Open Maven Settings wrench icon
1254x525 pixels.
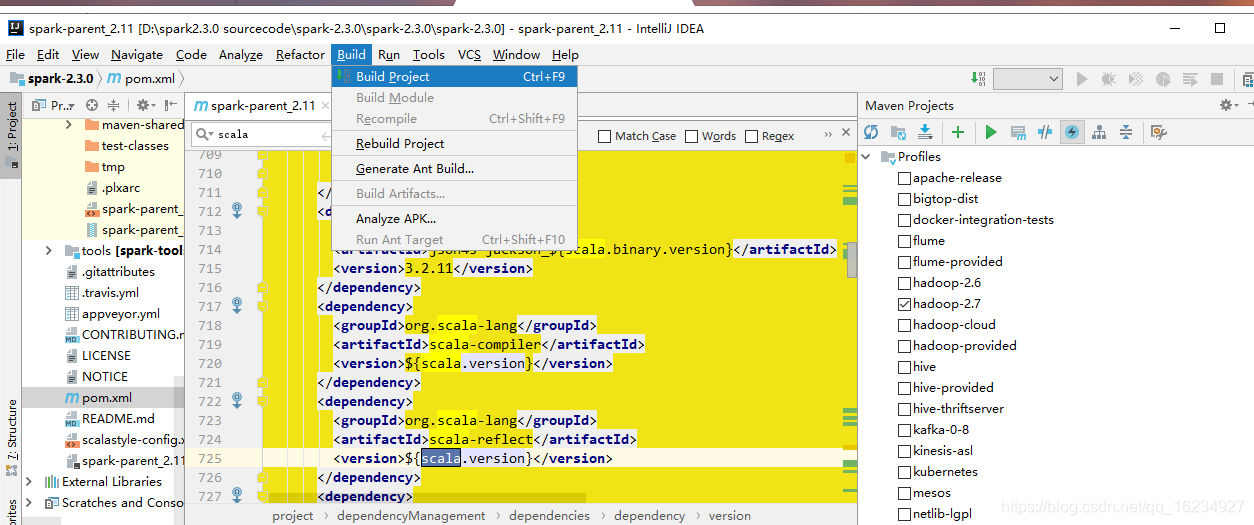[1159, 132]
